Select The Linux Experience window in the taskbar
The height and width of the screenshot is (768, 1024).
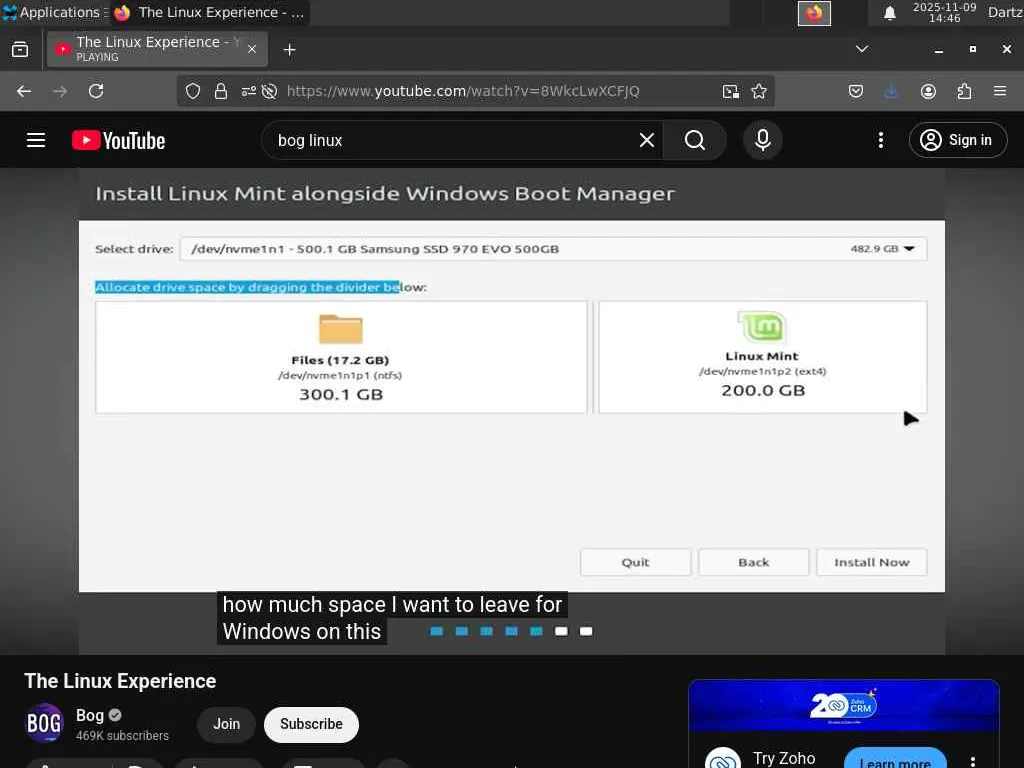(209, 12)
